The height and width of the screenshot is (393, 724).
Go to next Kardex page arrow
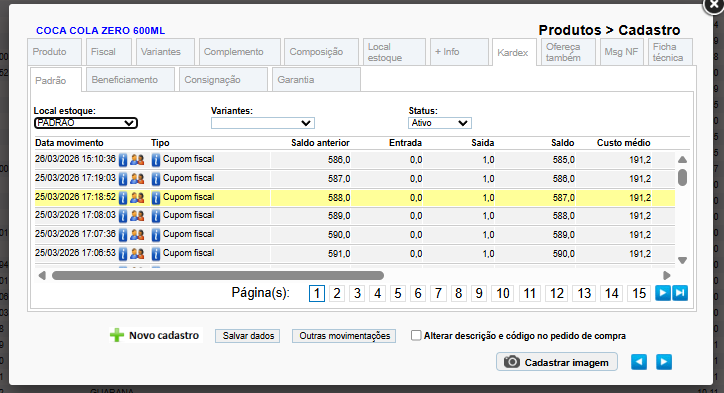click(663, 293)
